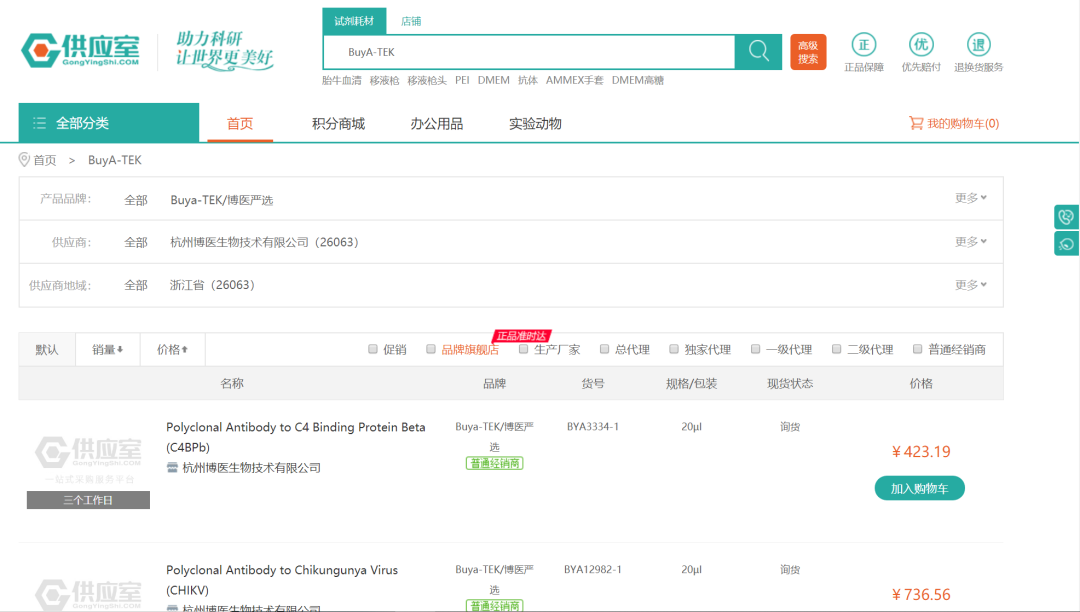1080x612 pixels.
Task: Open the 全部分类 category menu
Action: click(109, 123)
